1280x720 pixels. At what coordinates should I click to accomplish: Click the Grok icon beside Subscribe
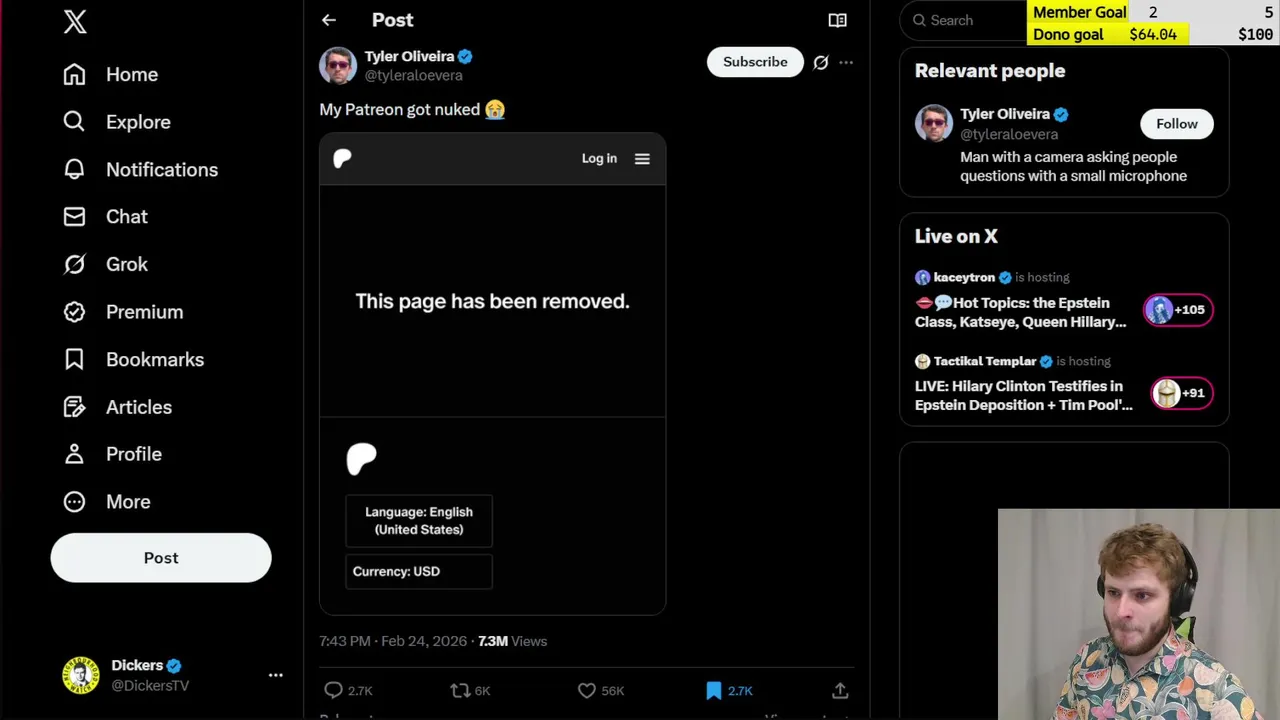pyautogui.click(x=821, y=62)
